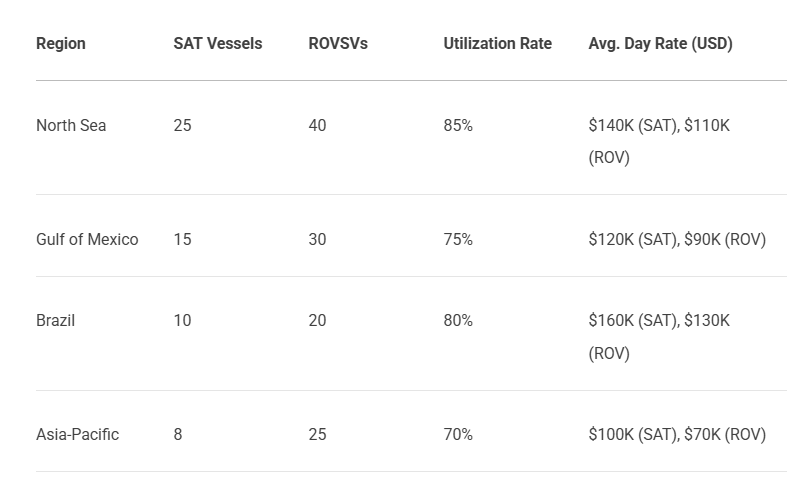Select the North Sea row label
The image size is (808, 492).
71,125
